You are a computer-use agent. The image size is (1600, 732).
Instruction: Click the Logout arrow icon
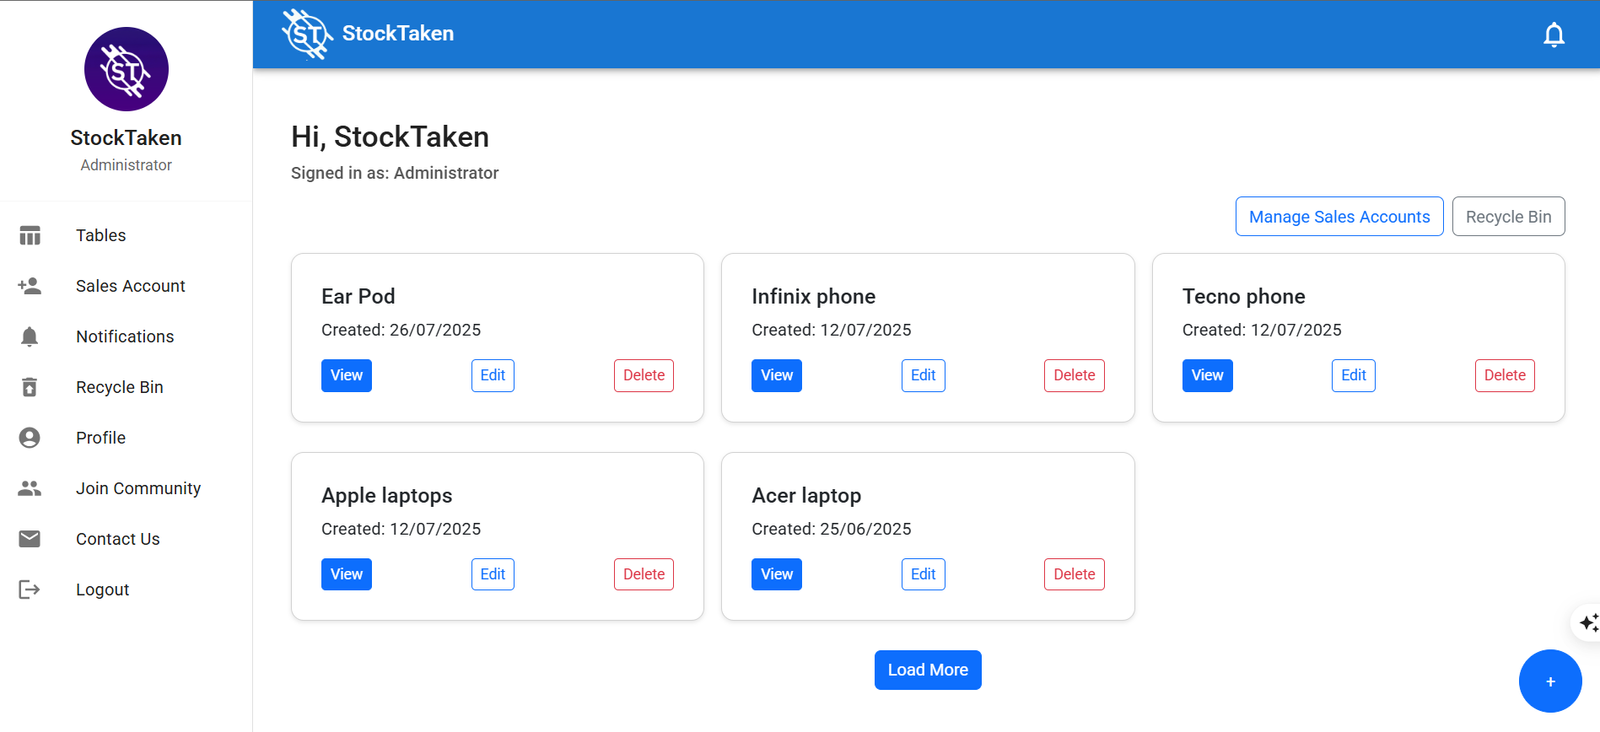tap(30, 590)
